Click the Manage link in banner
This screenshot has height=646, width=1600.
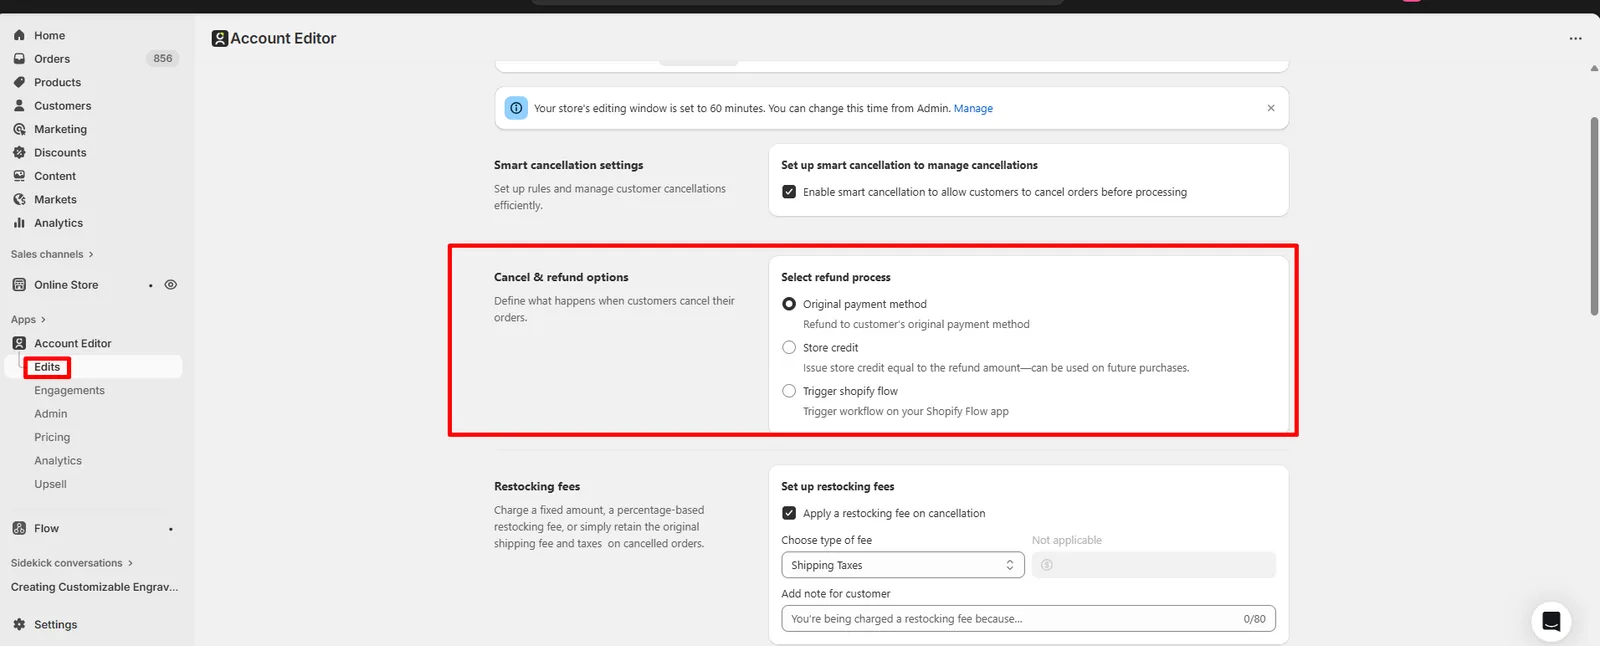tap(973, 108)
